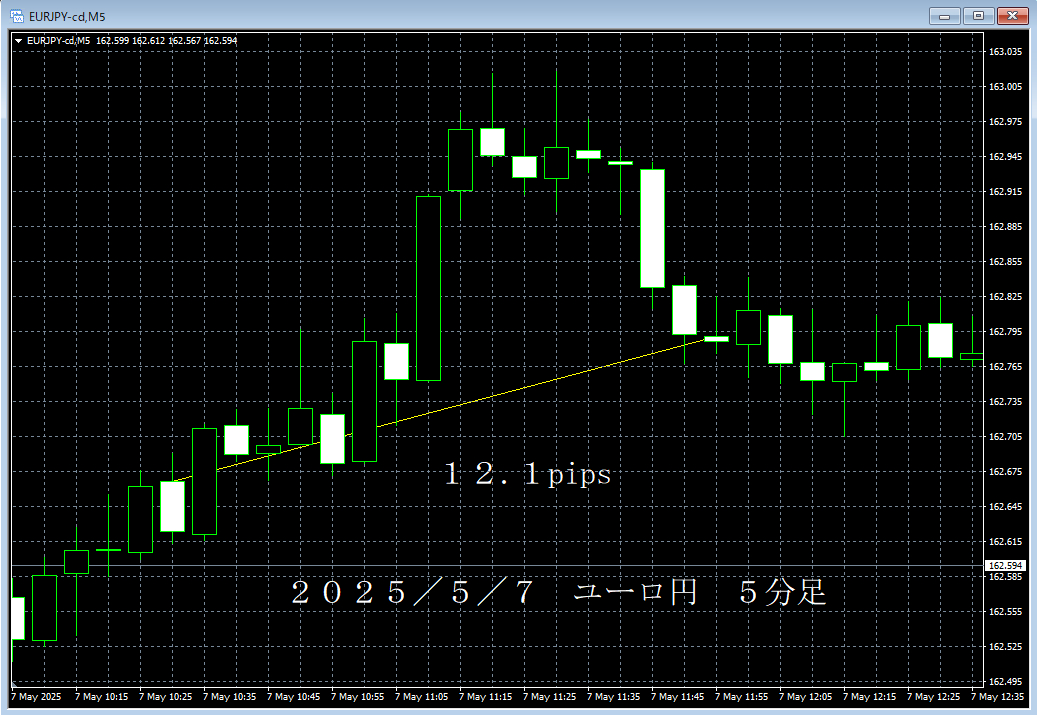Image resolution: width=1037 pixels, height=715 pixels.
Task: Click the 162.675 price scale label
Action: (1005, 472)
